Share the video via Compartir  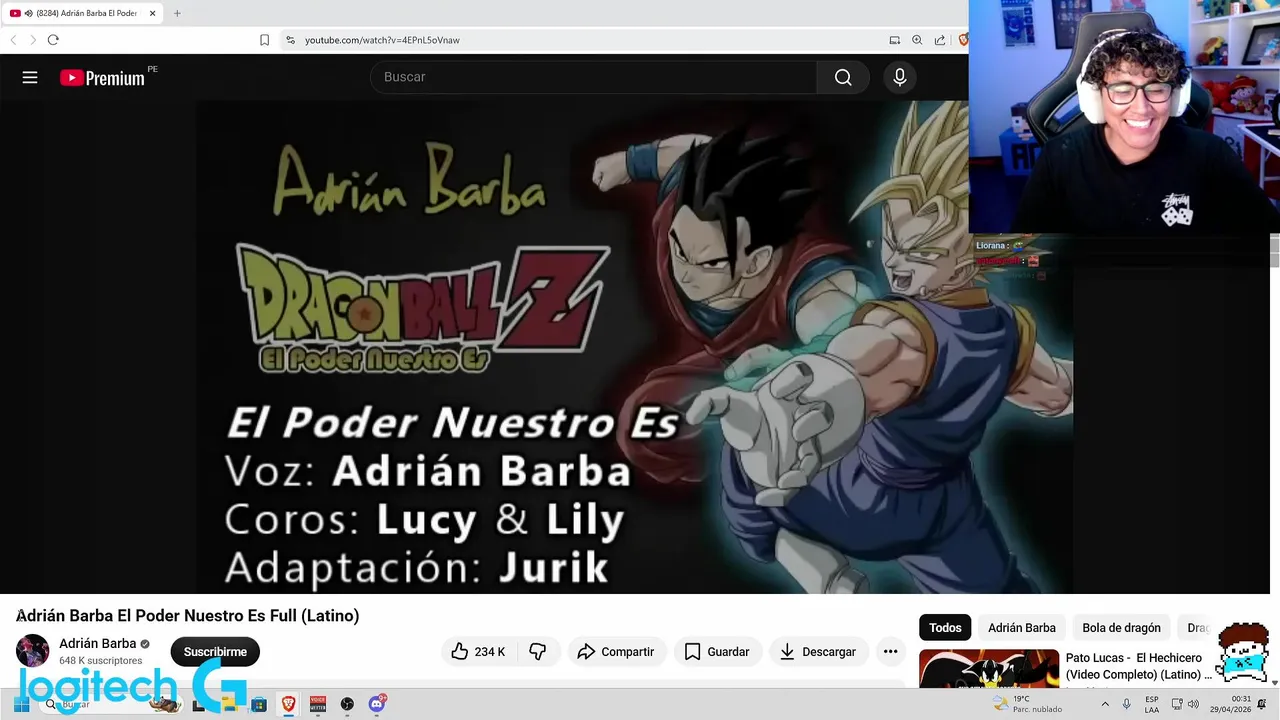click(x=616, y=652)
